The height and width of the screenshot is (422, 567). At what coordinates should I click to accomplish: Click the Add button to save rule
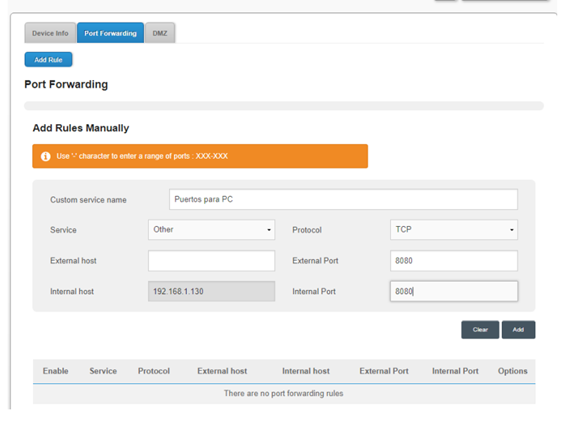519,329
